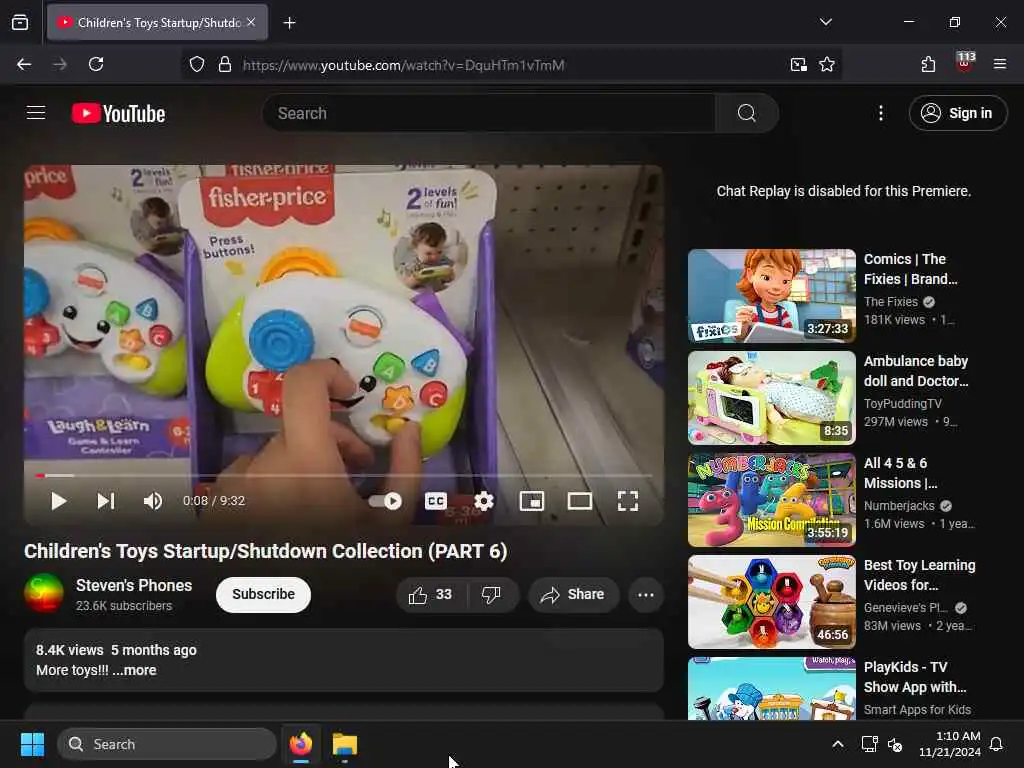
Task: Open File Explorer from taskbar
Action: [x=345, y=744]
